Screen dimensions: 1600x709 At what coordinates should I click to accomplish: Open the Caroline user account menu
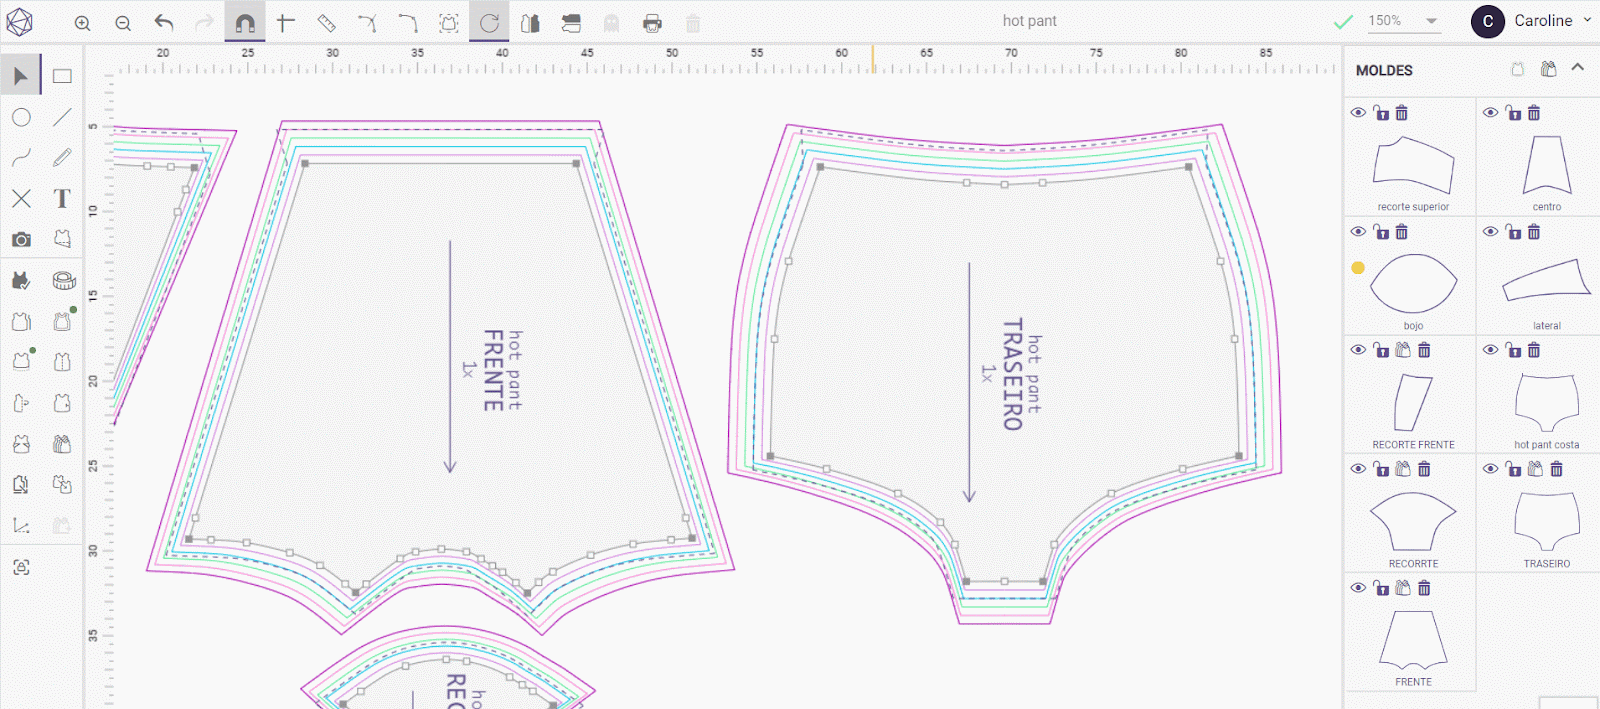(1531, 21)
